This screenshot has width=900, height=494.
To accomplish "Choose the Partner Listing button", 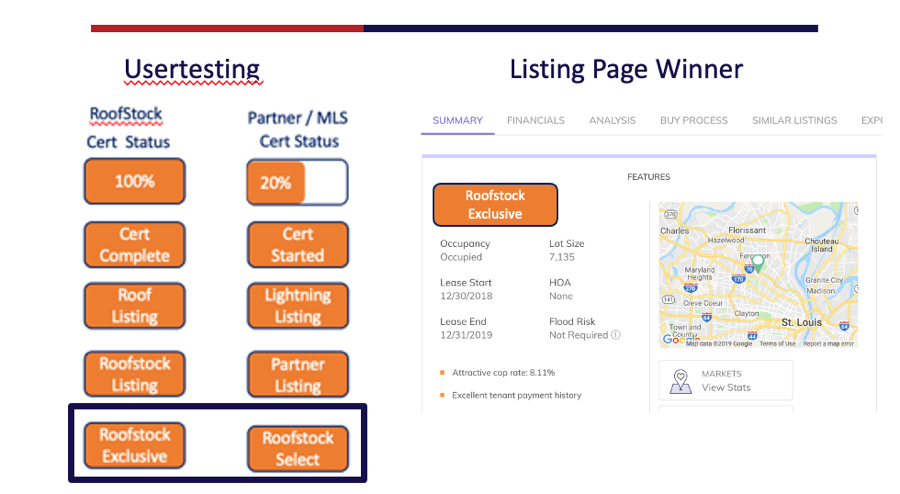I will [297, 375].
